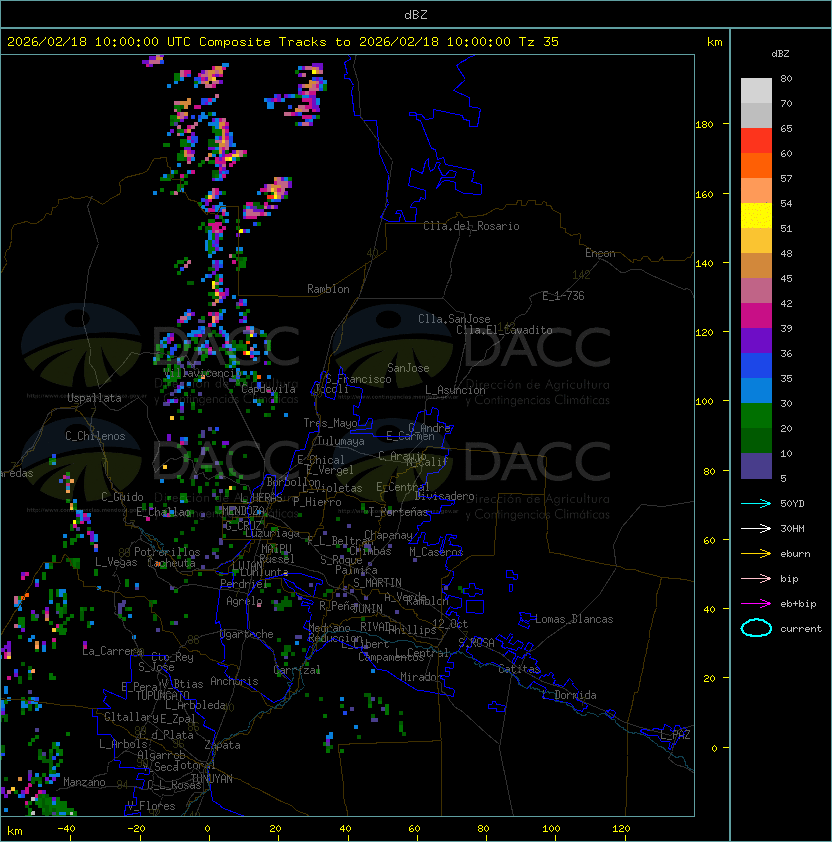
Task: Click the Zapata place label
Action: coord(222,745)
